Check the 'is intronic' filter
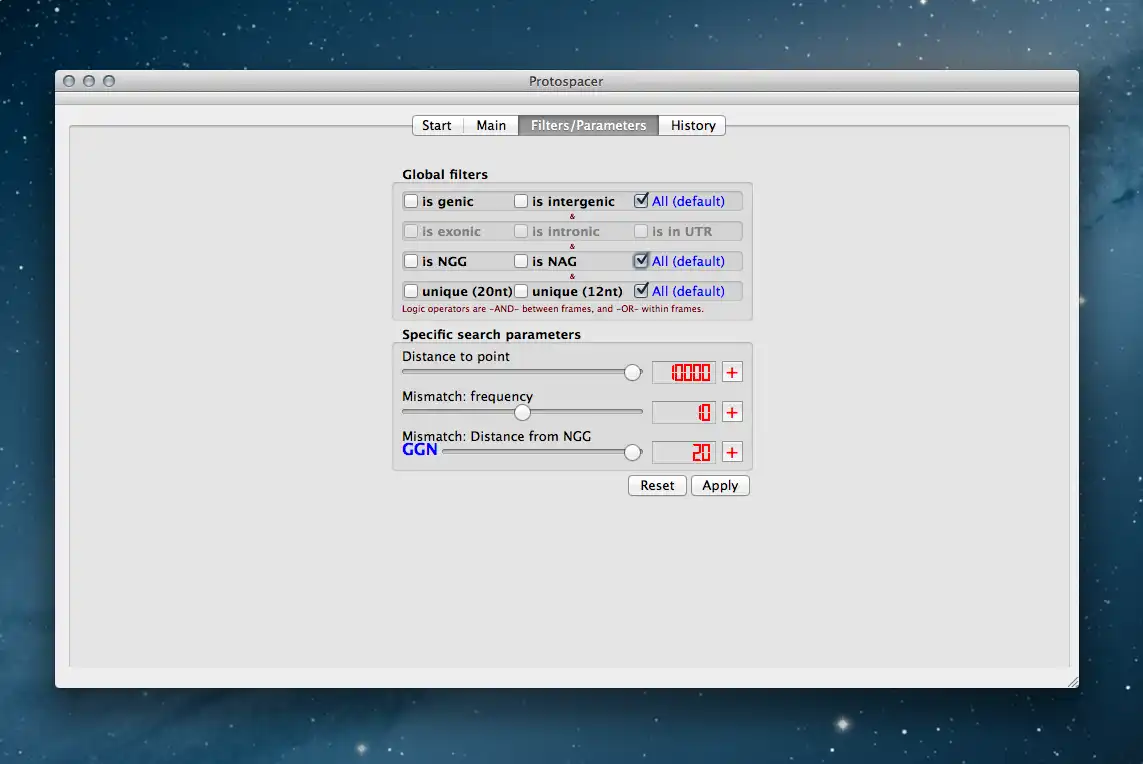Screen dimensions: 1143x764 click(x=520, y=231)
